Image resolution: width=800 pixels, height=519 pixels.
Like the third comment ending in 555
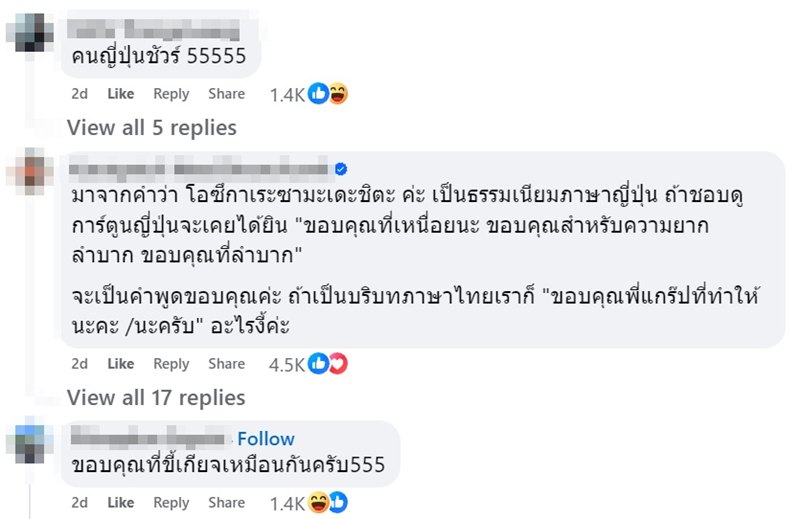[x=120, y=502]
